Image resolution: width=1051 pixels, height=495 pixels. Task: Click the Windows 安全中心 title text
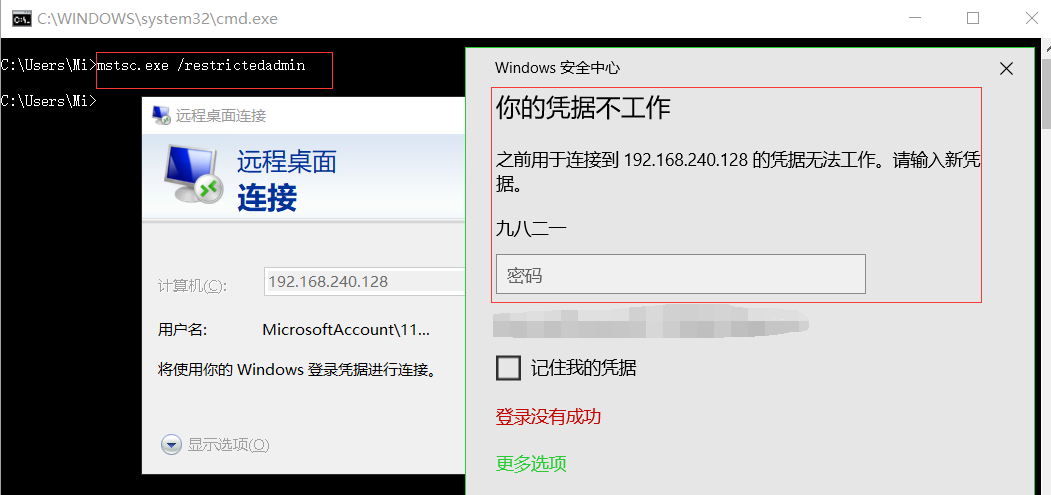557,68
